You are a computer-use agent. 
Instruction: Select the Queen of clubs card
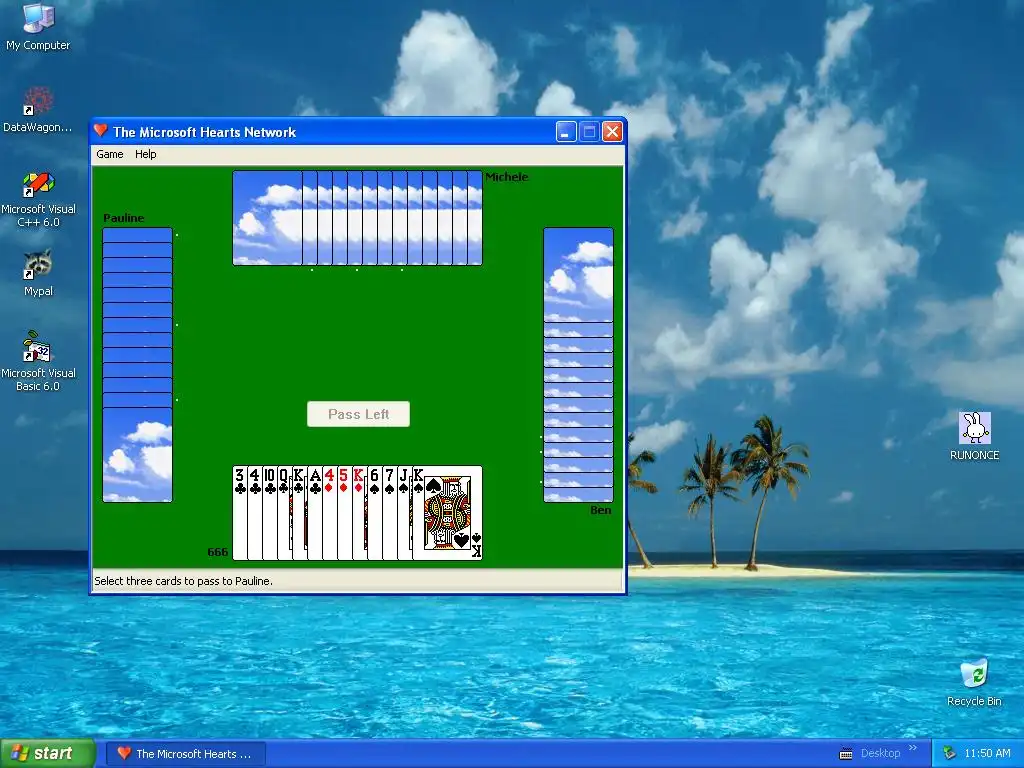click(x=285, y=513)
